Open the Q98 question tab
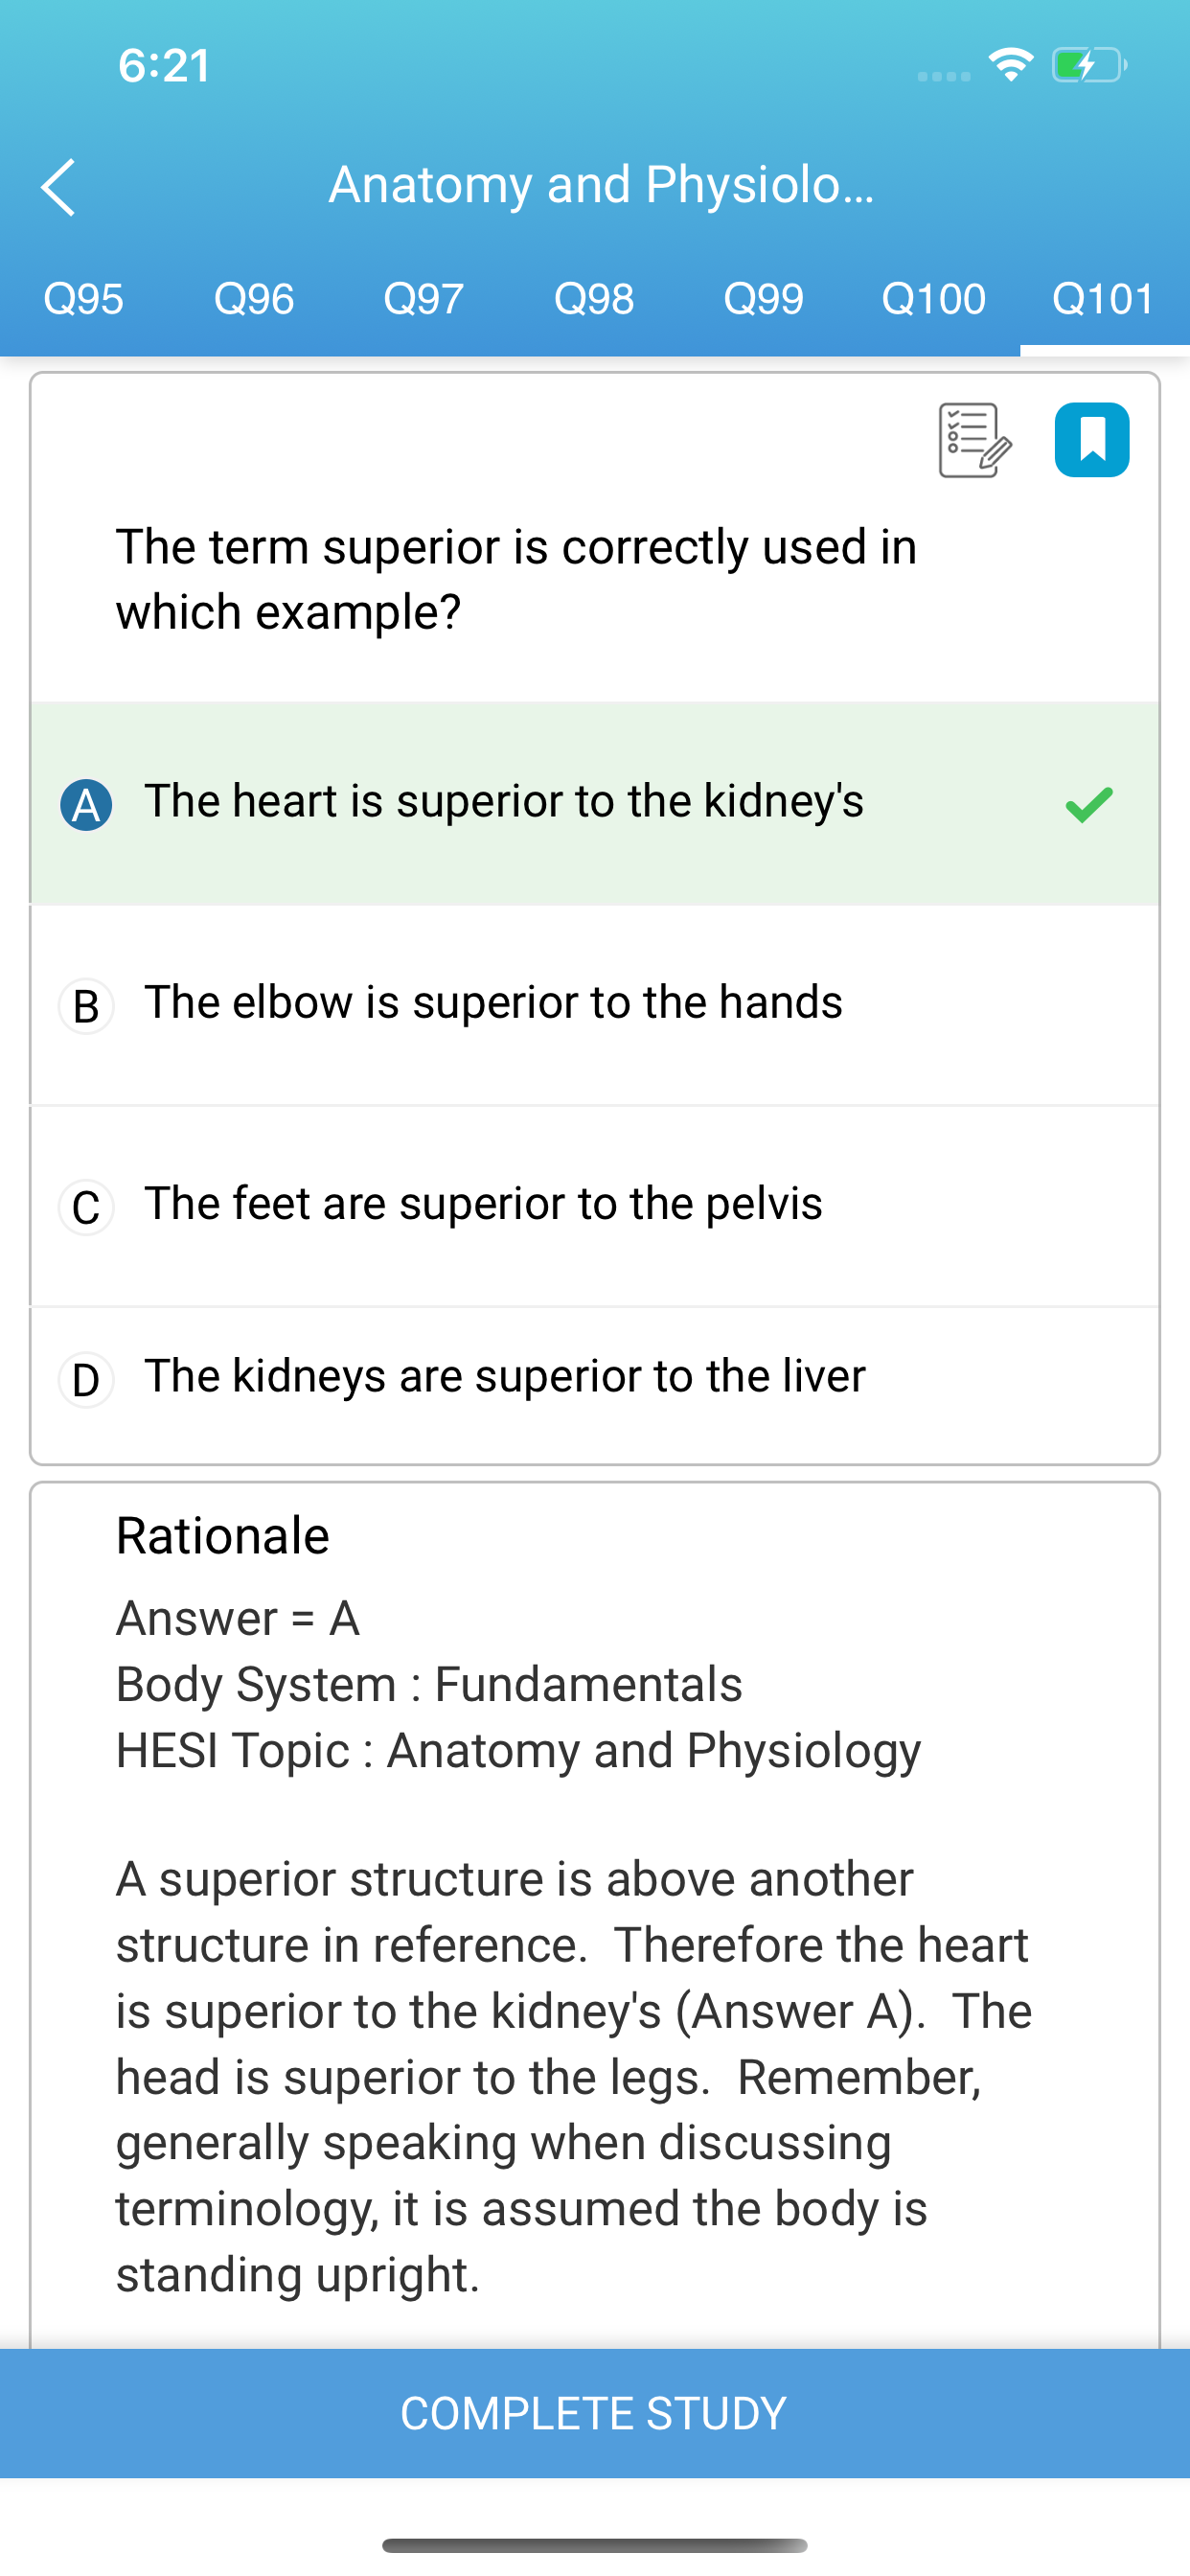Screen dimensions: 1190x2576 [594, 299]
